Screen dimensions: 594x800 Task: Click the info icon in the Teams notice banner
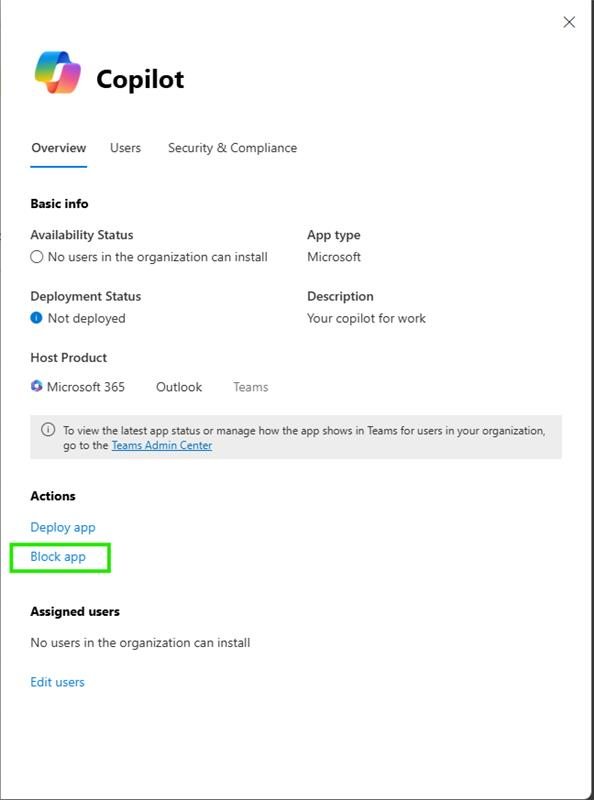pos(48,430)
